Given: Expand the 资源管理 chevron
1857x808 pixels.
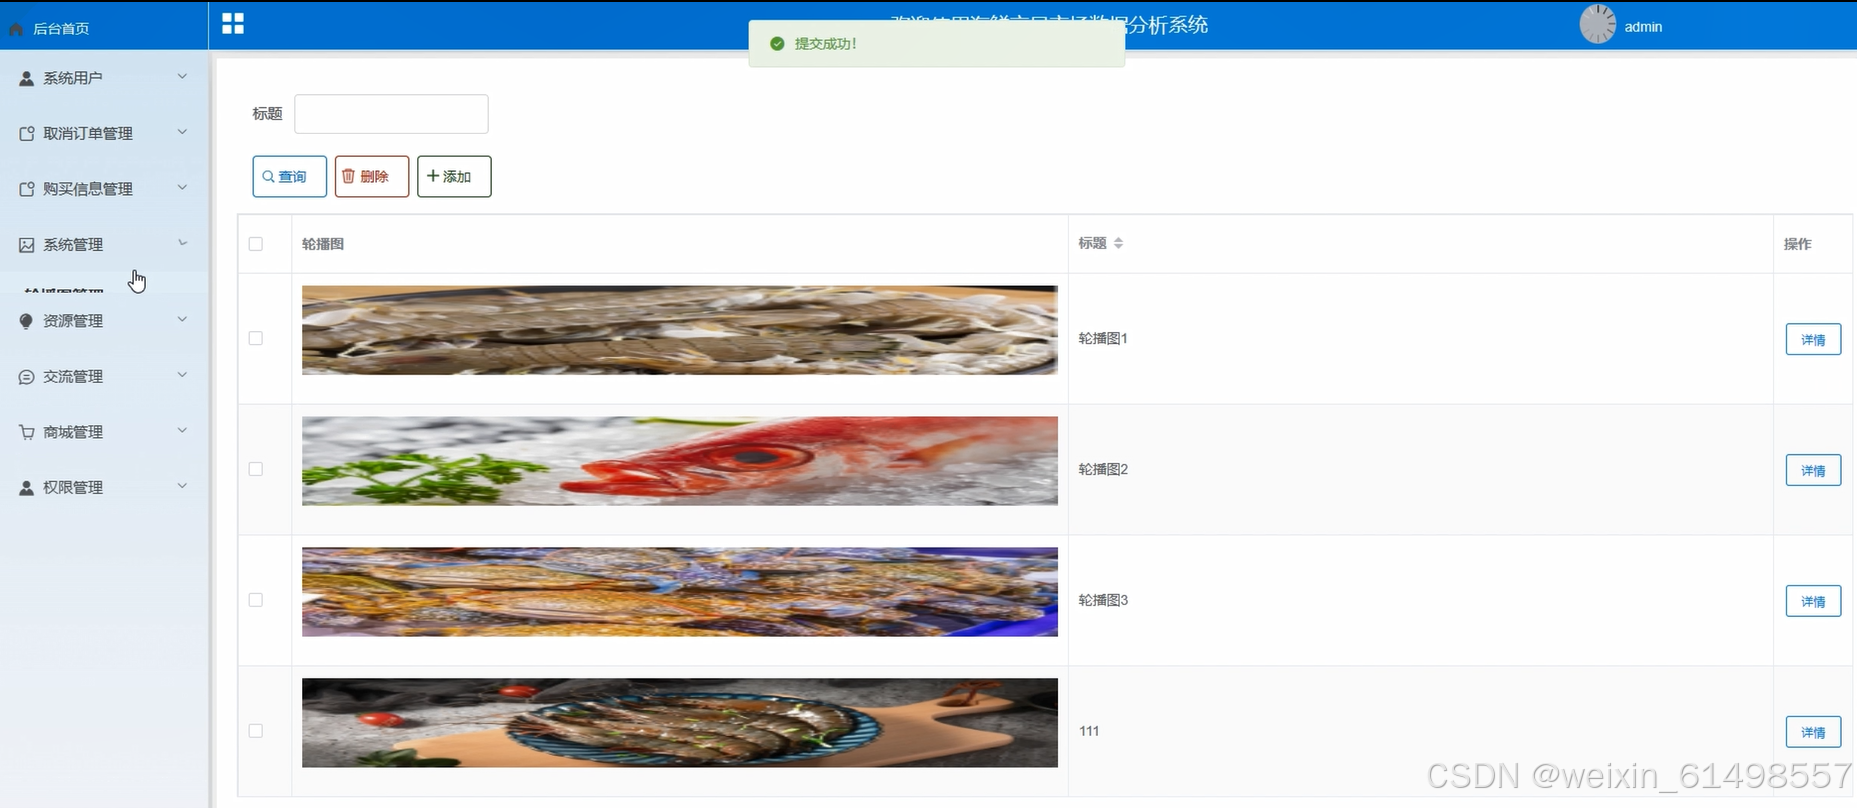Looking at the screenshot, I should click(x=182, y=320).
